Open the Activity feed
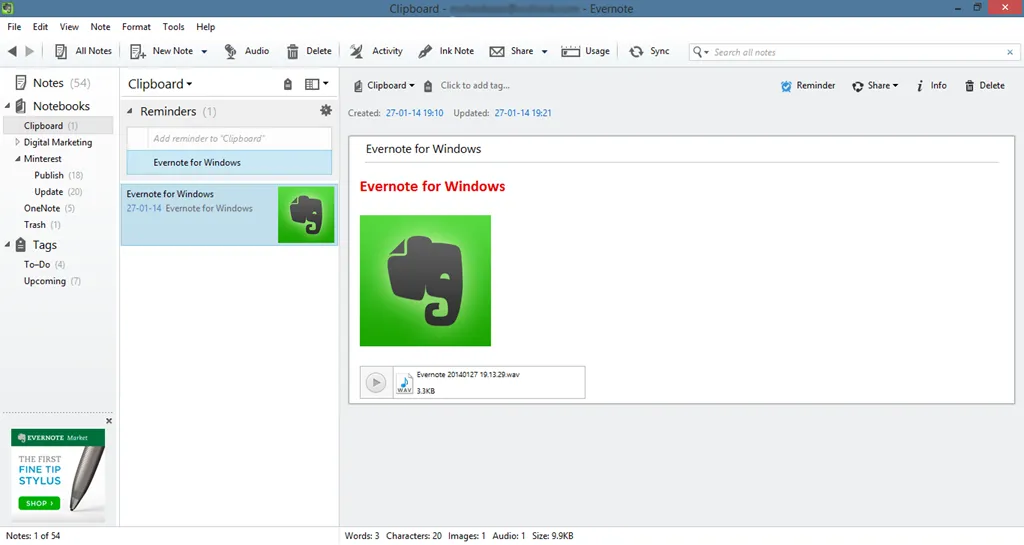 tap(376, 51)
